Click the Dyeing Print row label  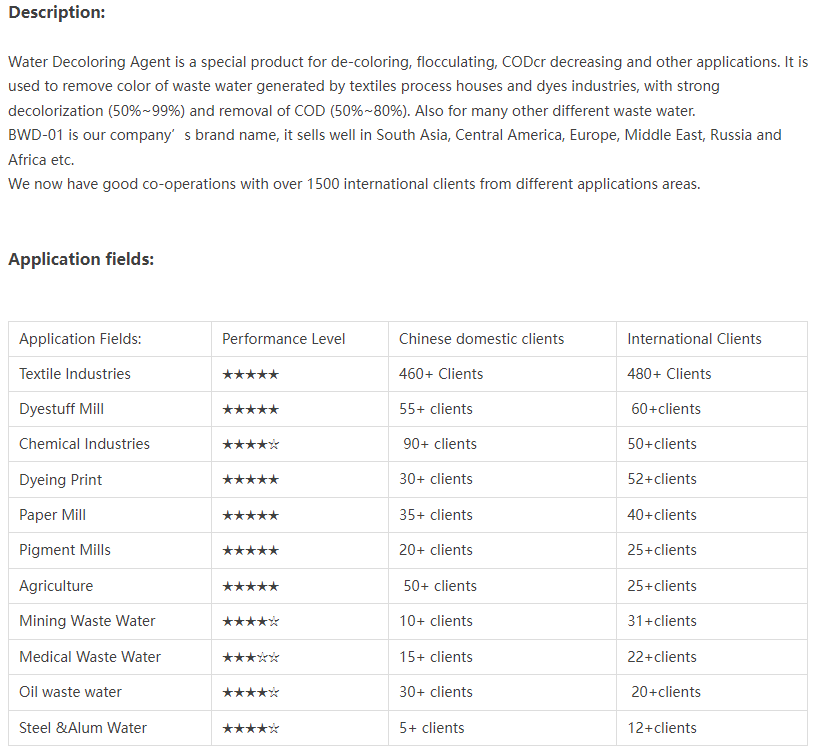(x=60, y=480)
